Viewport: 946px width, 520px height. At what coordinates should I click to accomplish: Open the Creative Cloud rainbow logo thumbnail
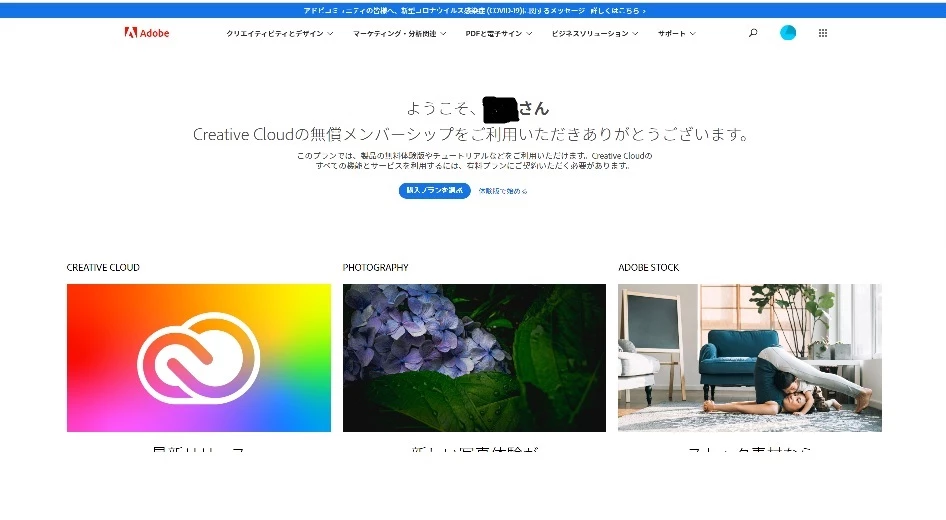[198, 358]
